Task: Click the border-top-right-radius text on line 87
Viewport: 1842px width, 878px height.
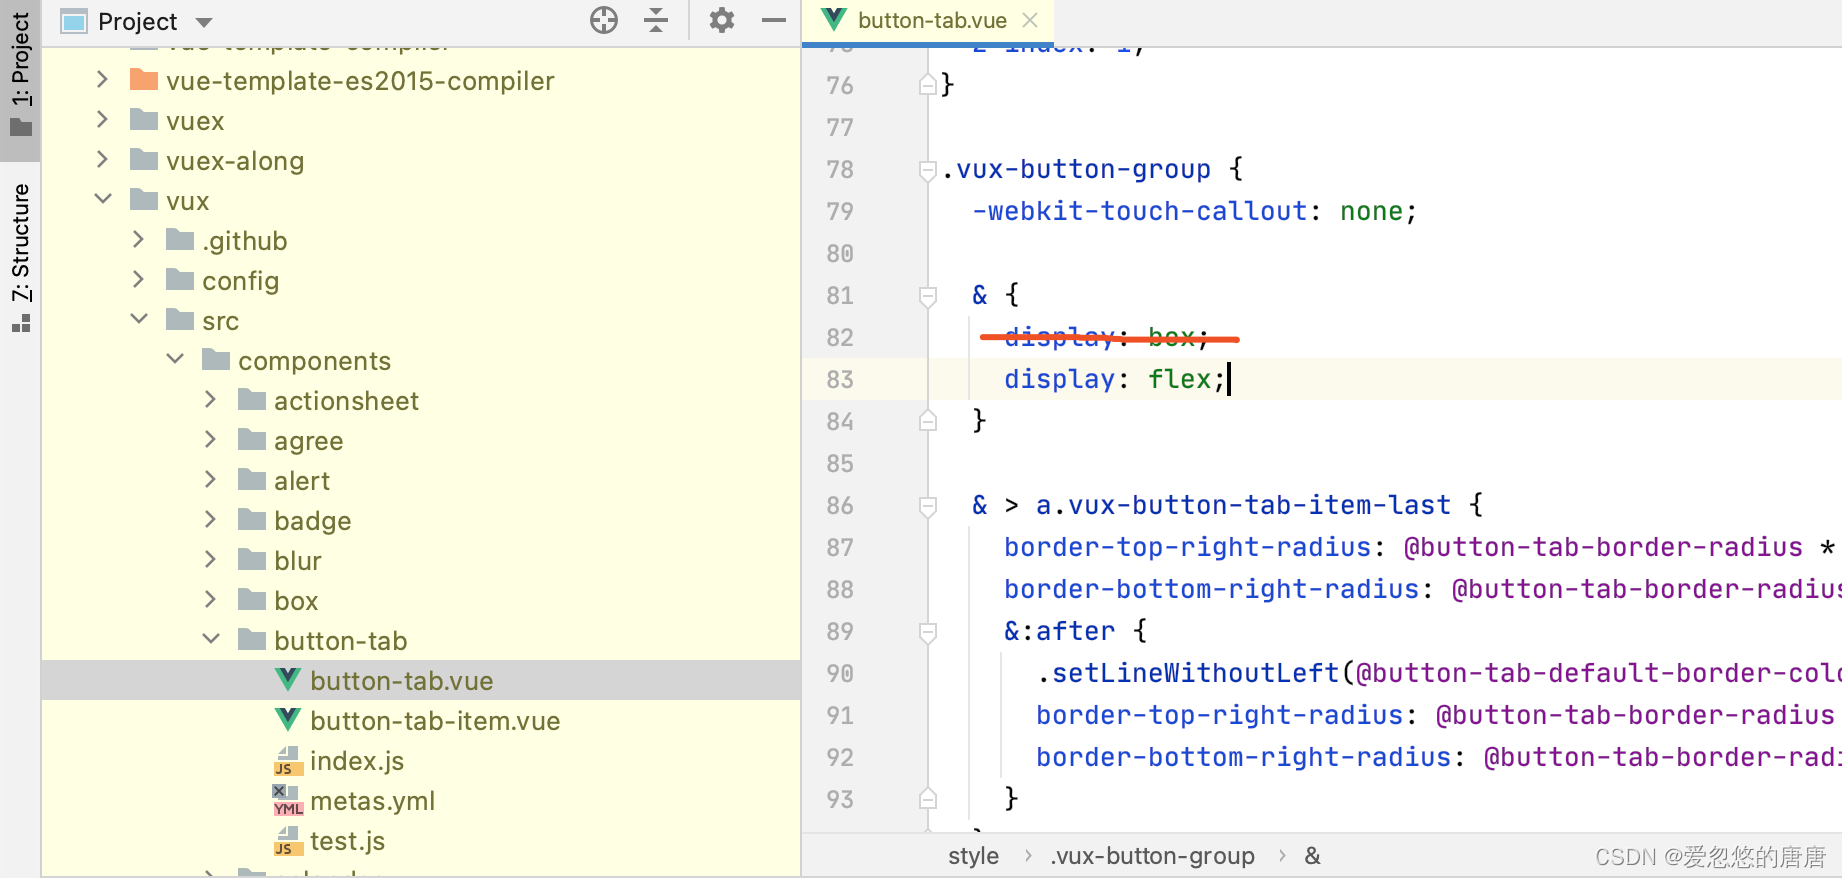Action: coord(1187,547)
